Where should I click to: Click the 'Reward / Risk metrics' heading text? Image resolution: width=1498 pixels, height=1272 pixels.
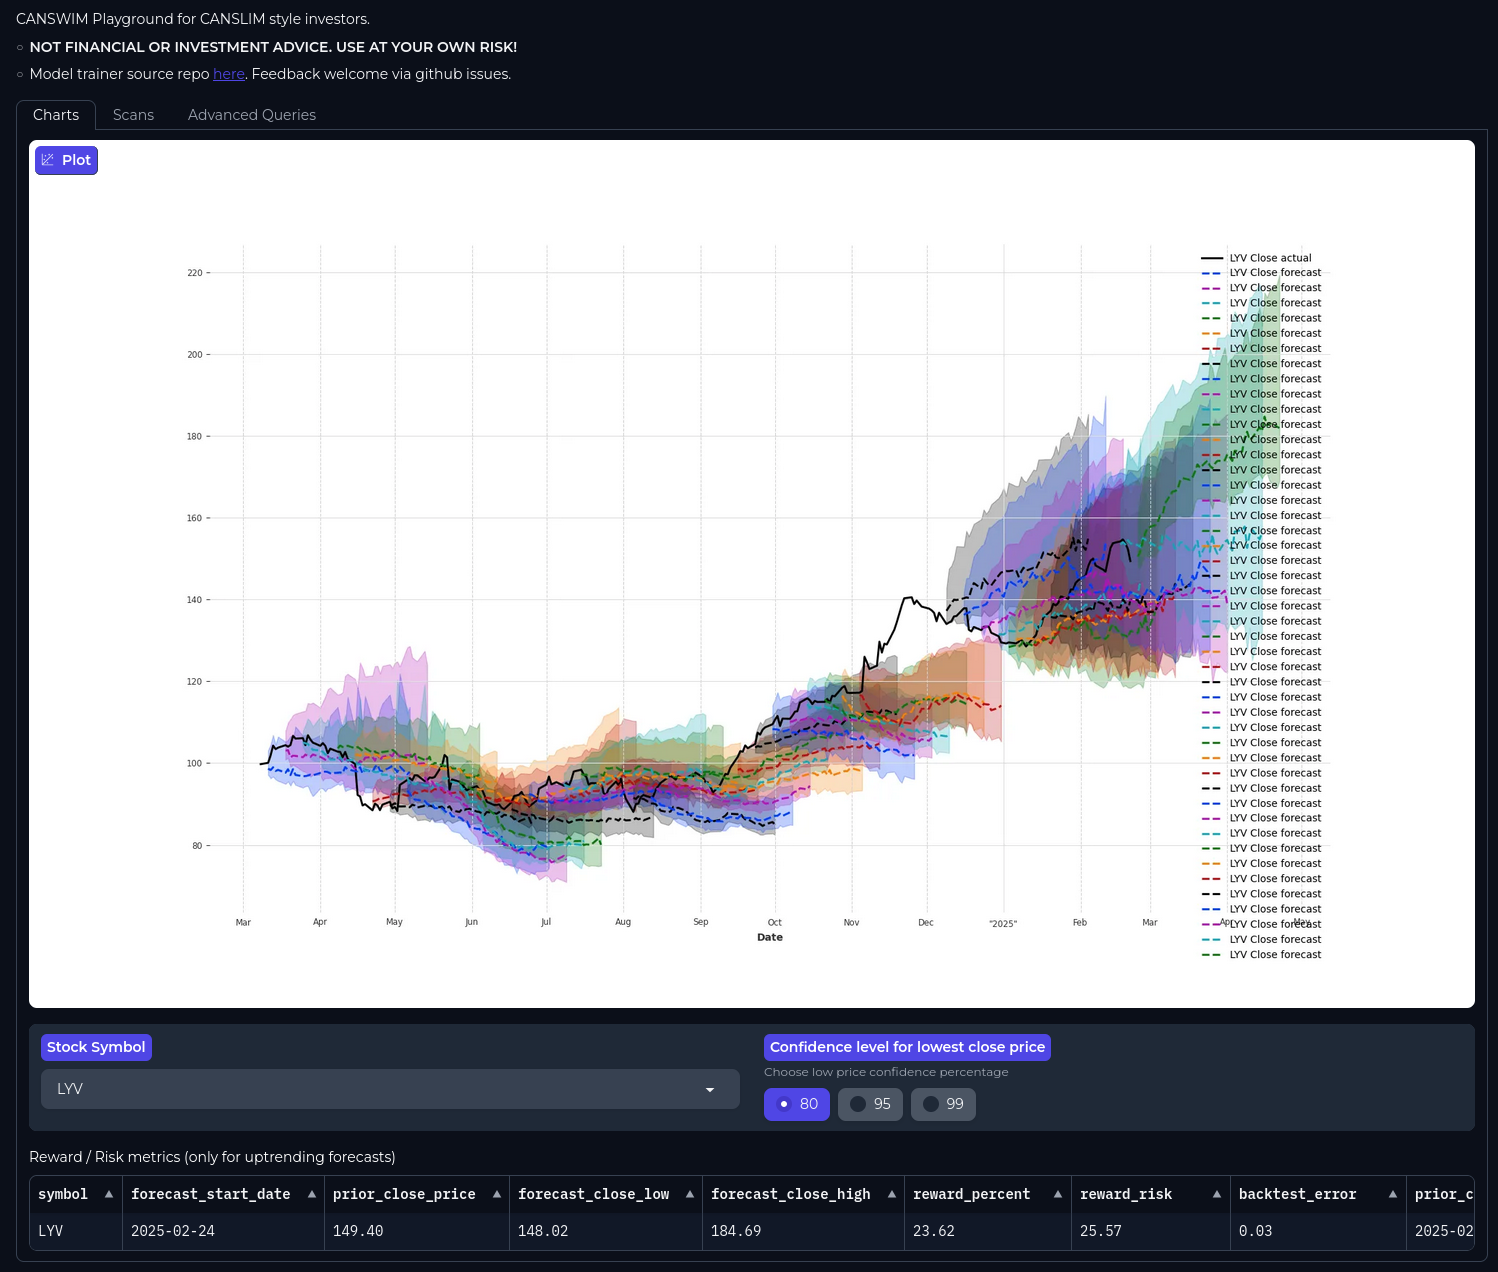(x=212, y=1157)
